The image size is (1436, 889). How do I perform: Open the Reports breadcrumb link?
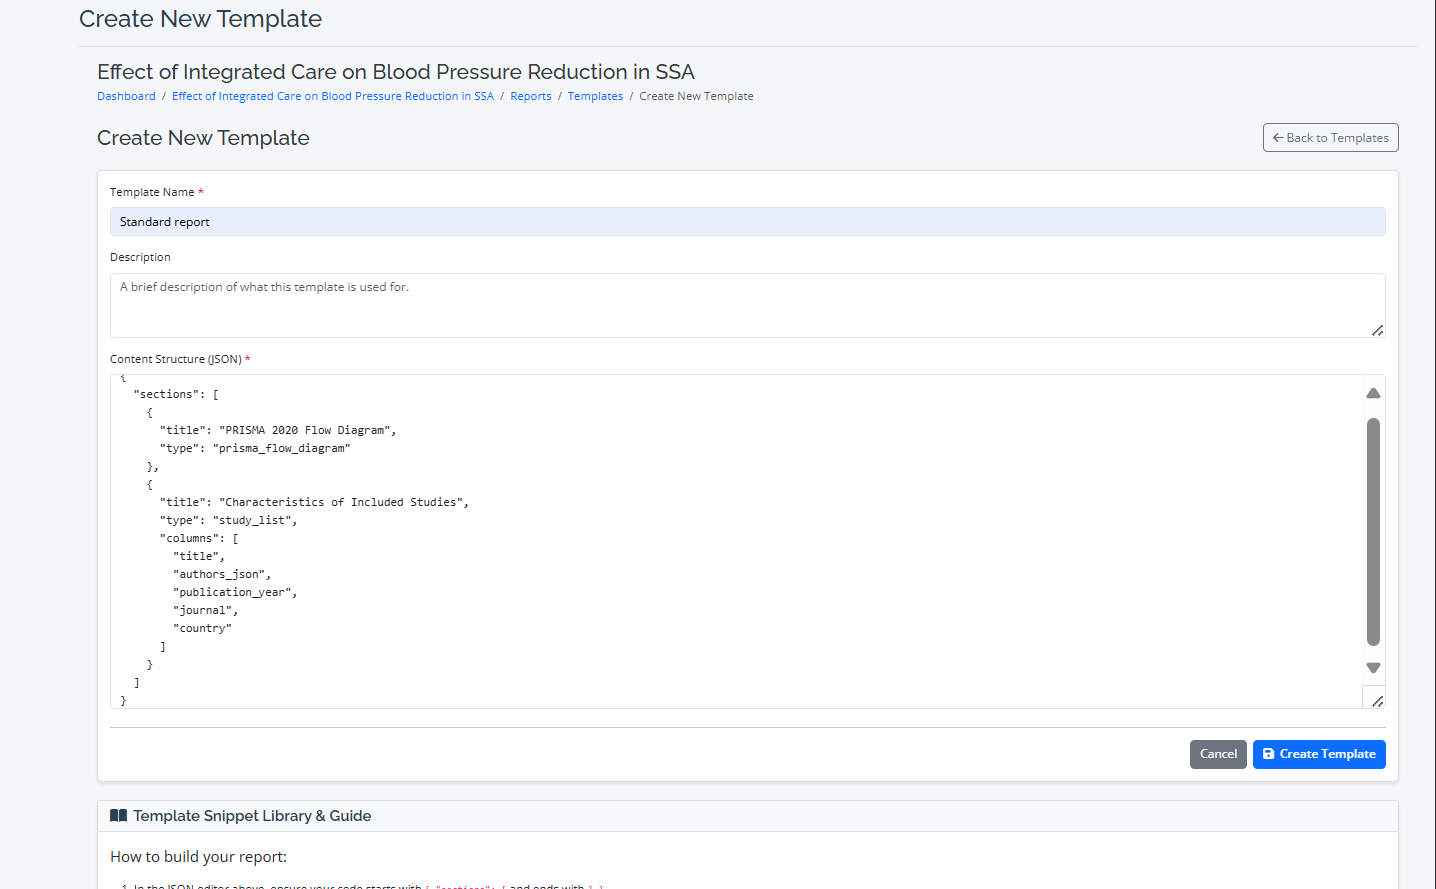click(x=530, y=97)
